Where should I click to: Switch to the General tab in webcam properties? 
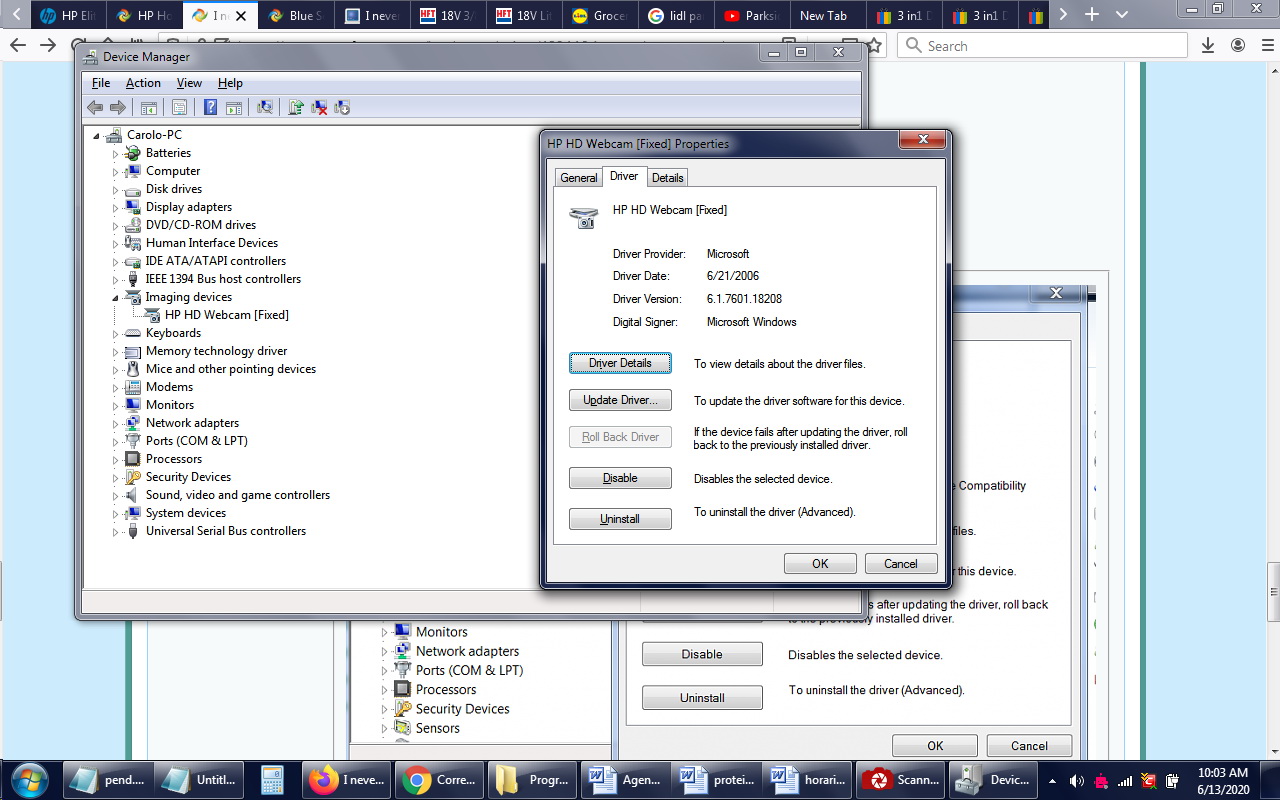click(579, 177)
